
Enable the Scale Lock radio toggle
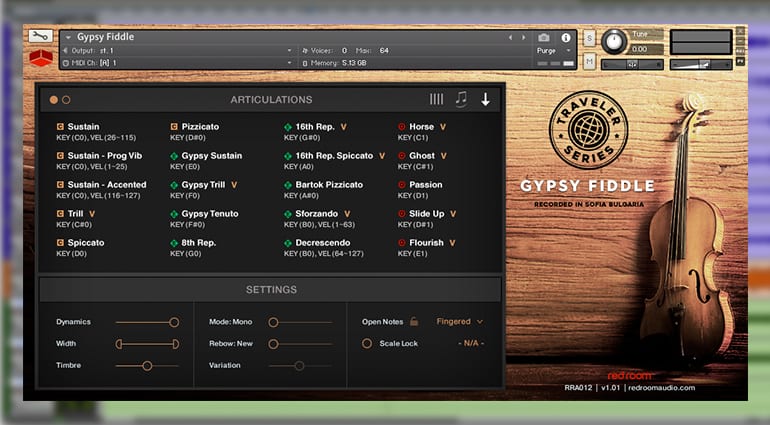coord(367,343)
